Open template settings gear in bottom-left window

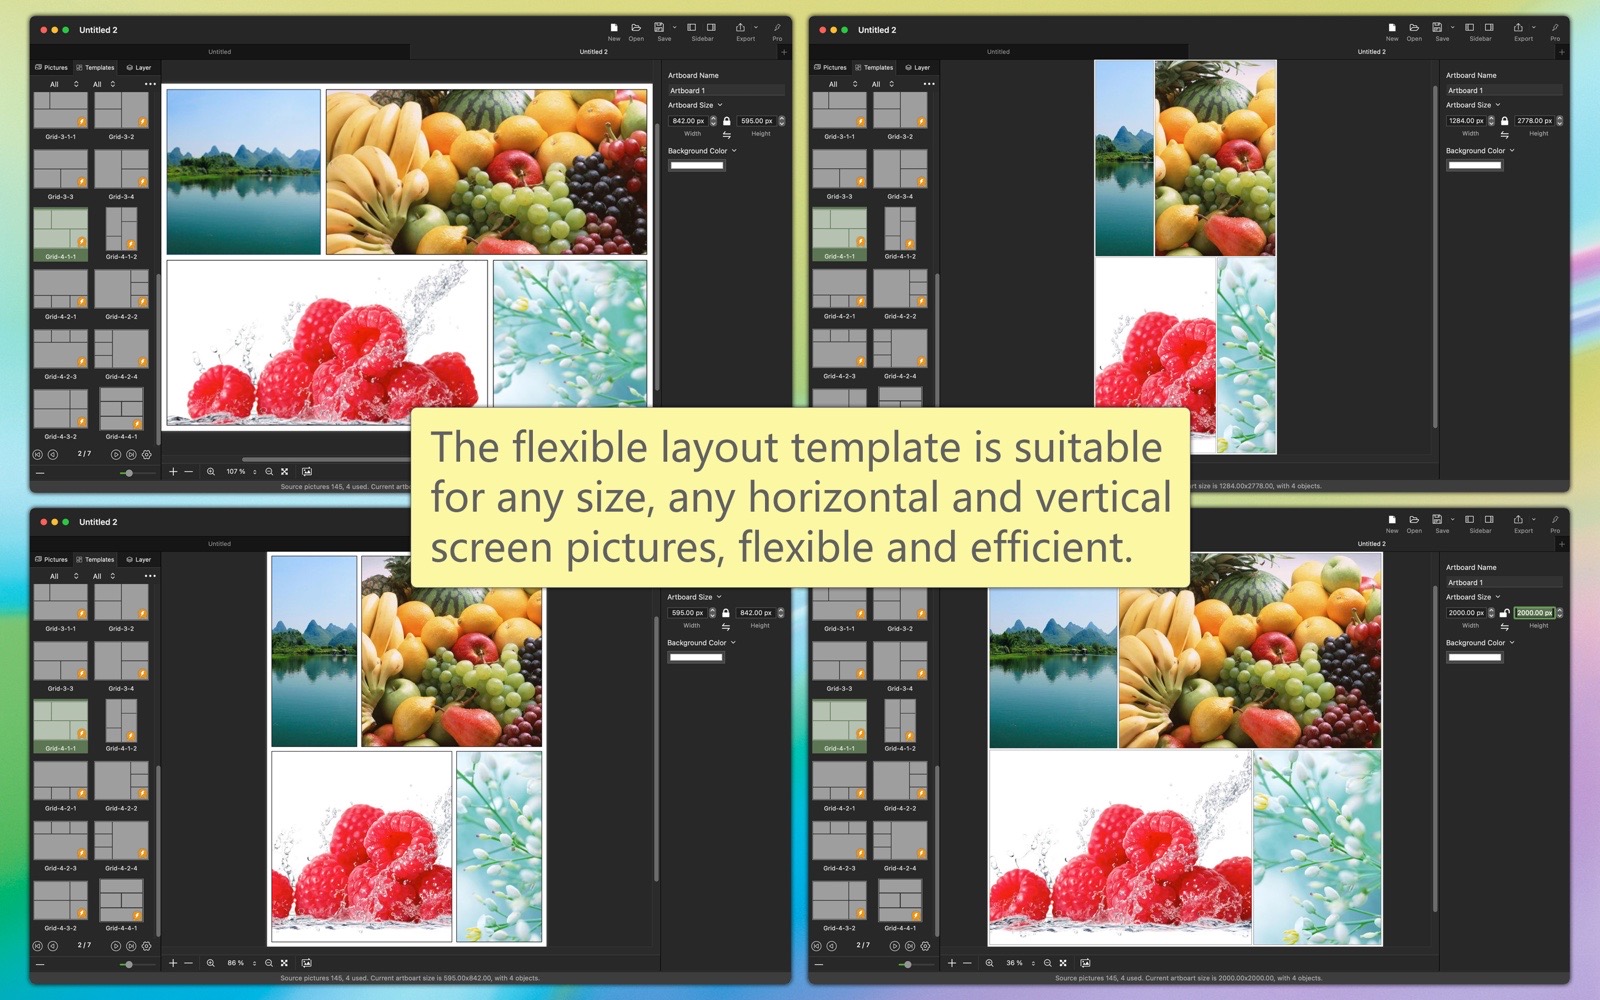click(147, 946)
